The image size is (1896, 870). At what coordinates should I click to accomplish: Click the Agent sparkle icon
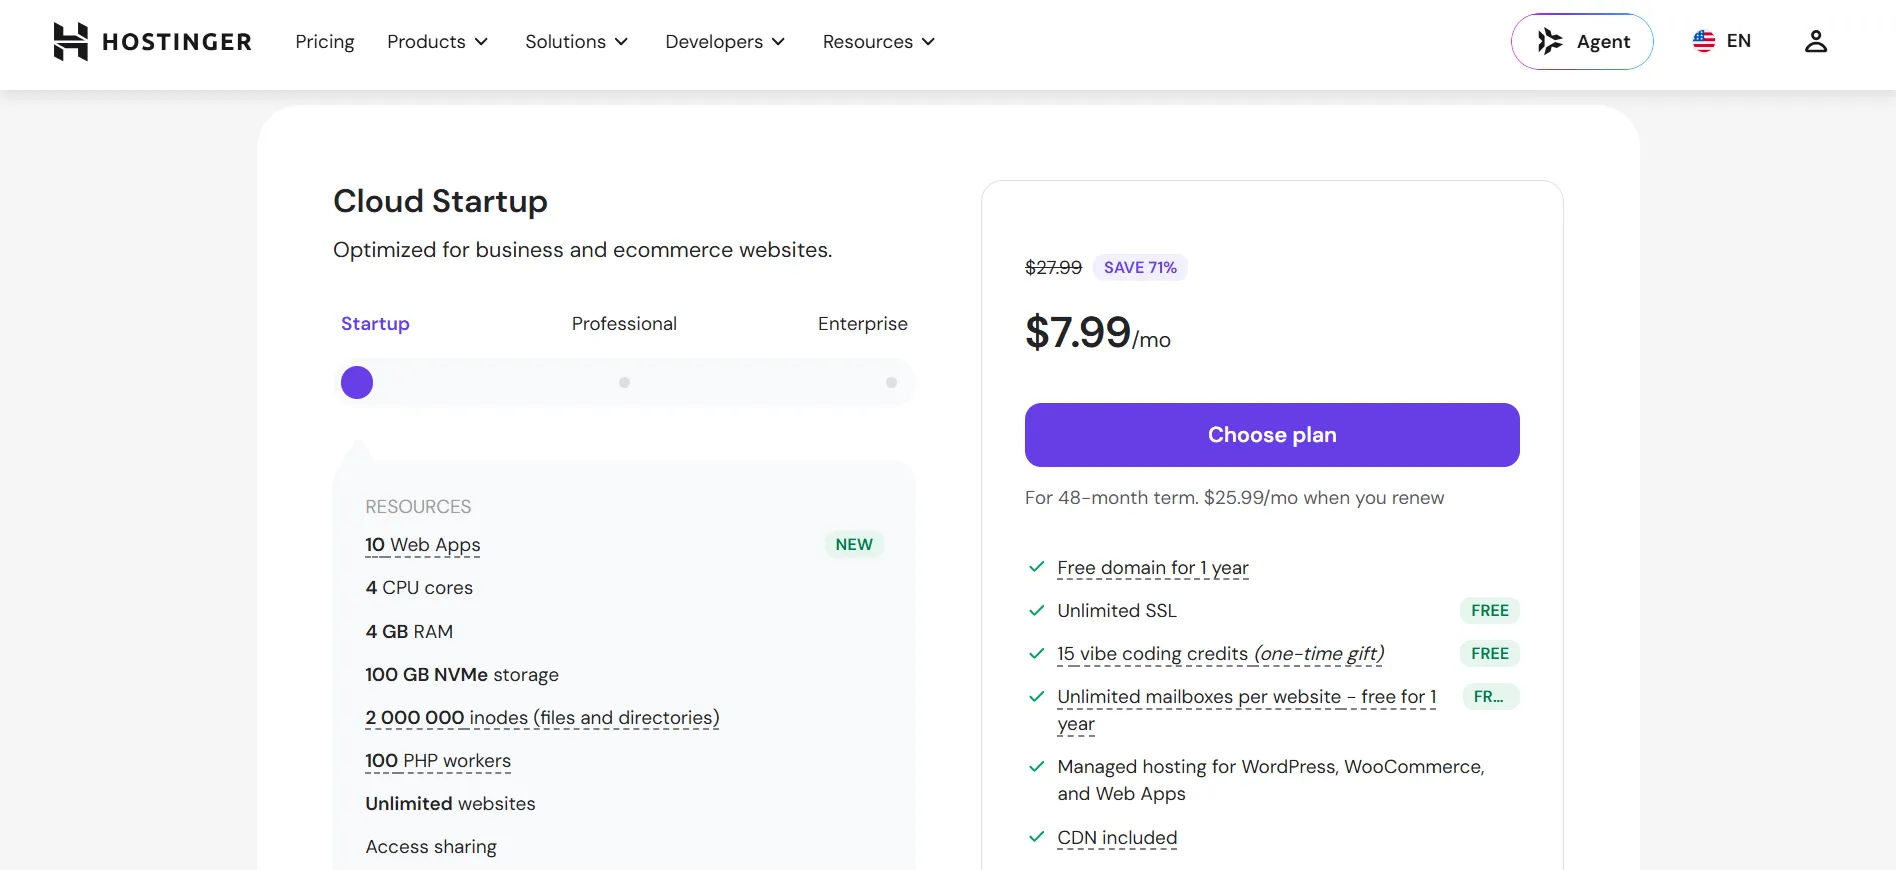1550,41
